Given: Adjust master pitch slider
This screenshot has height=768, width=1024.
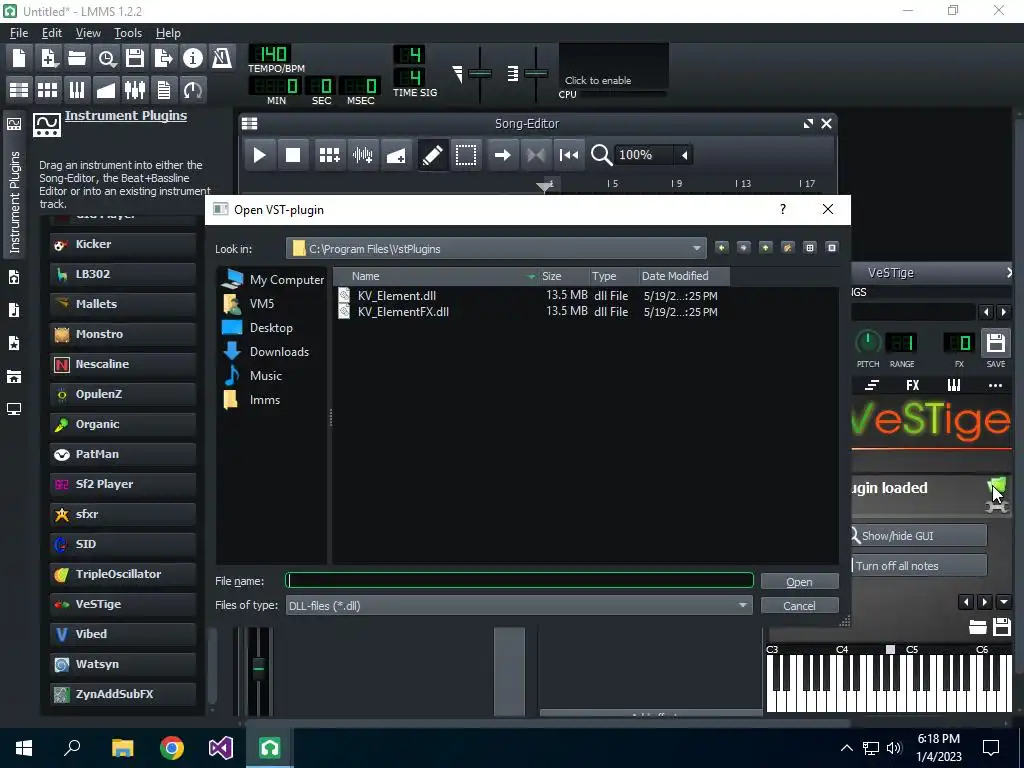Looking at the screenshot, I should [536, 74].
